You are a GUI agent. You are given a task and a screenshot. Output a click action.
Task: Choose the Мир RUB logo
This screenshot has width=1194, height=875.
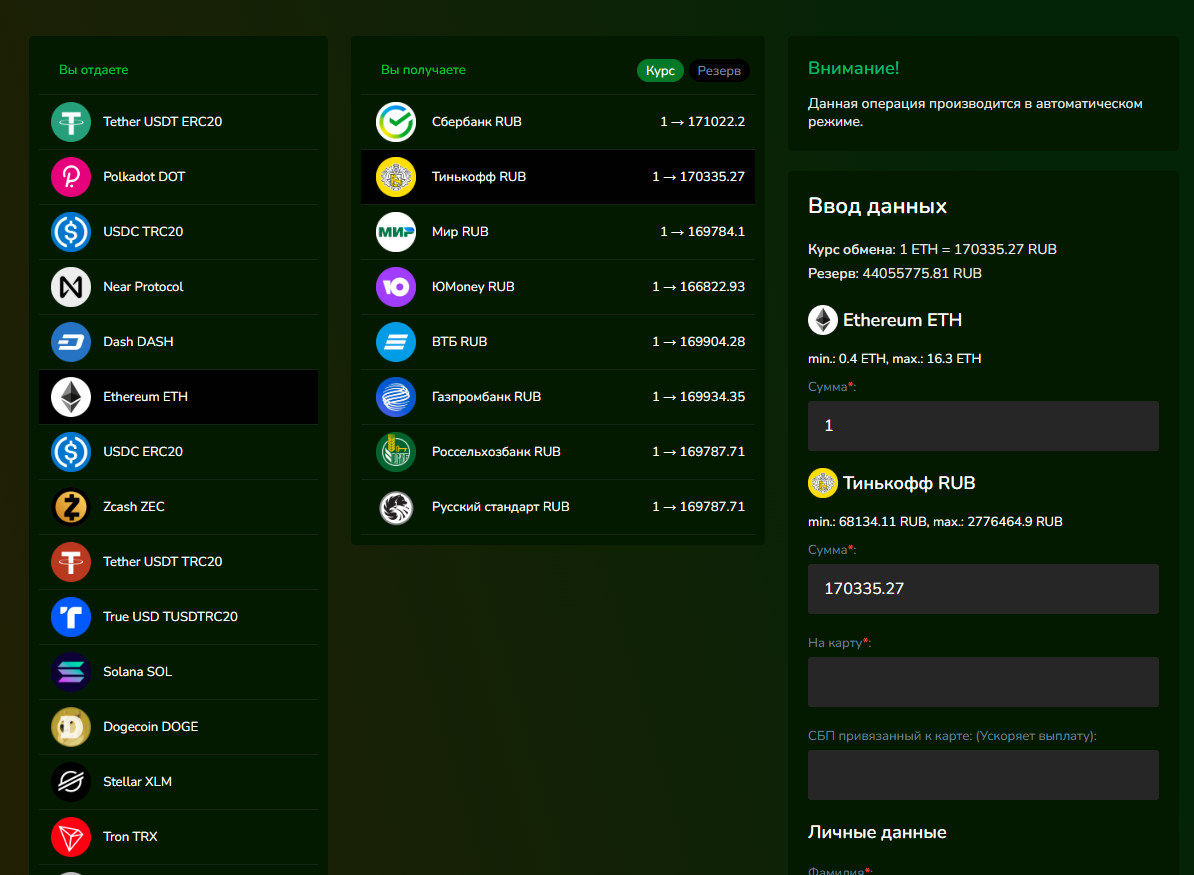396,232
